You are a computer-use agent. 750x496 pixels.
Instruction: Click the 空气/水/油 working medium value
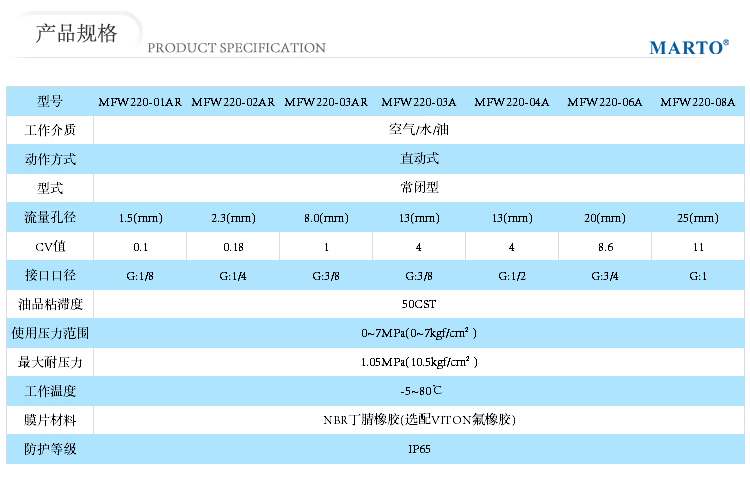coord(419,130)
